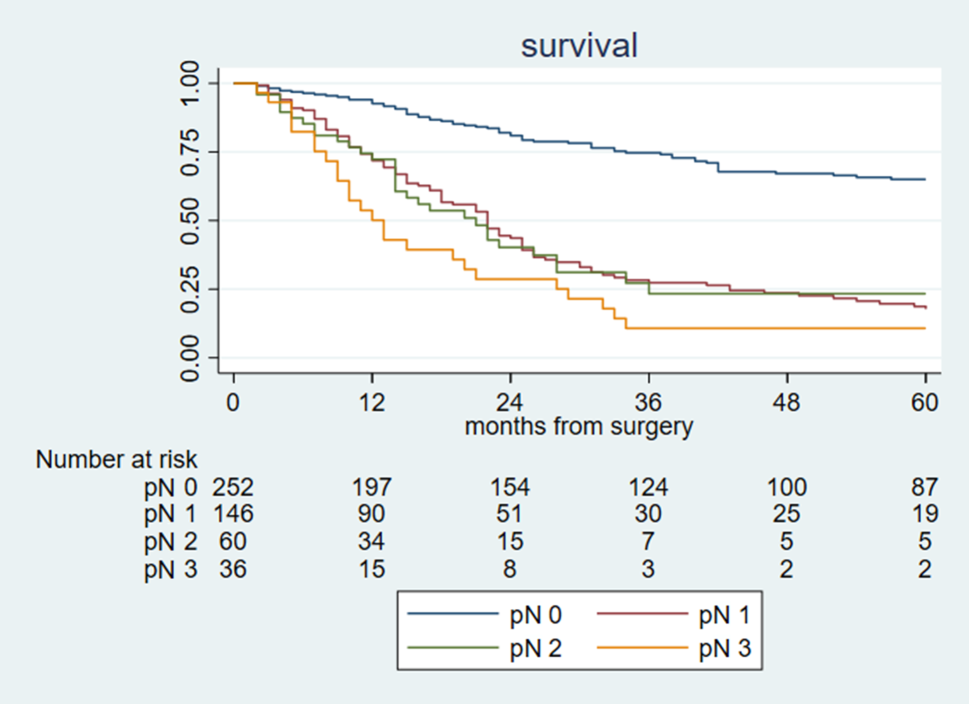Select the orange pN 3 legend line
Viewport: 969px width, 704px height.
click(x=639, y=648)
